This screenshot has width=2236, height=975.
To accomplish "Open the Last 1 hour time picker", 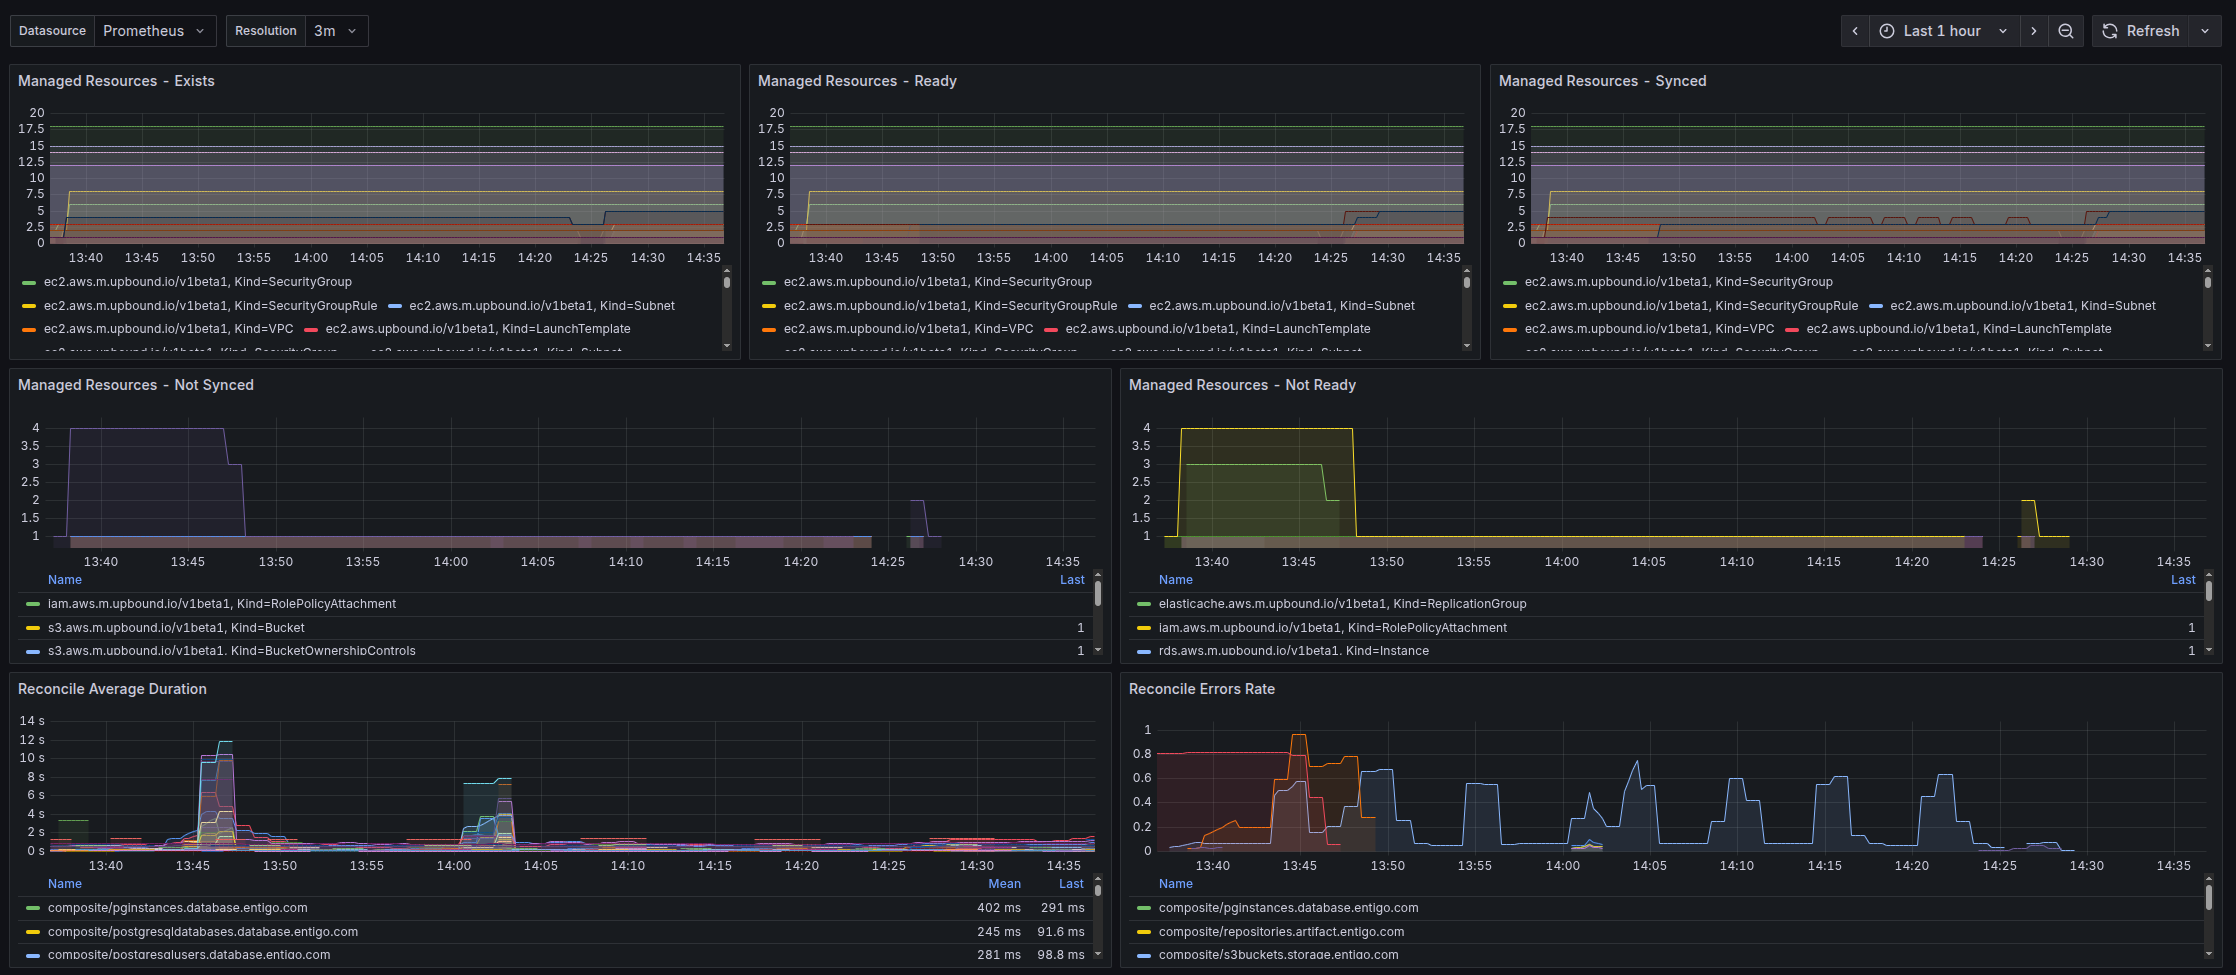I will coord(1944,31).
